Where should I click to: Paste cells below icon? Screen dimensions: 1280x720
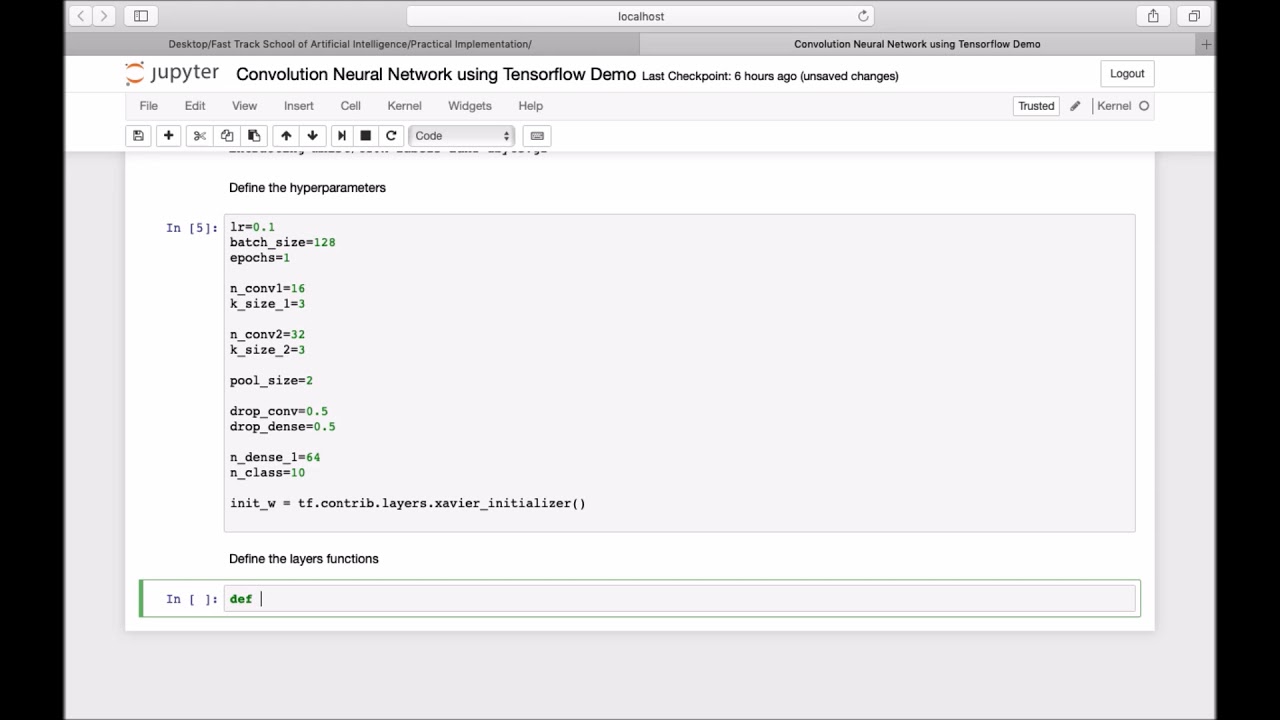coord(254,136)
